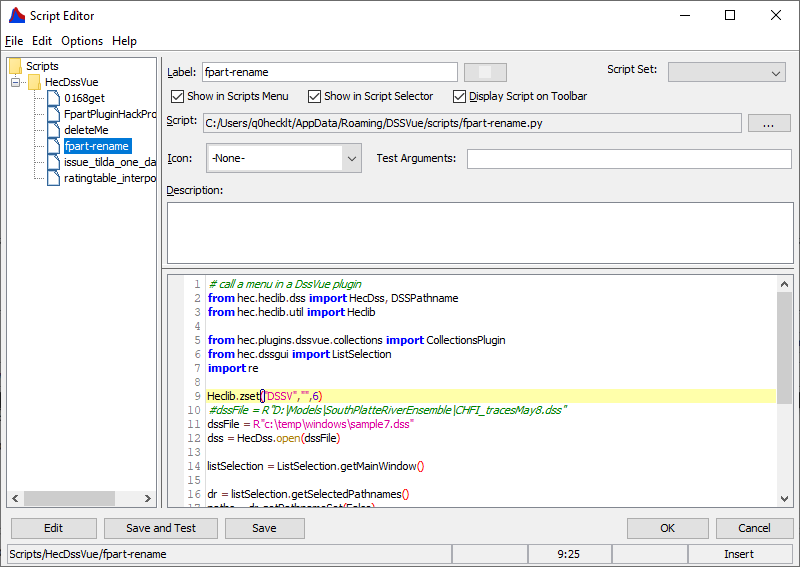Click the deleteMe script file icon

coord(53,130)
